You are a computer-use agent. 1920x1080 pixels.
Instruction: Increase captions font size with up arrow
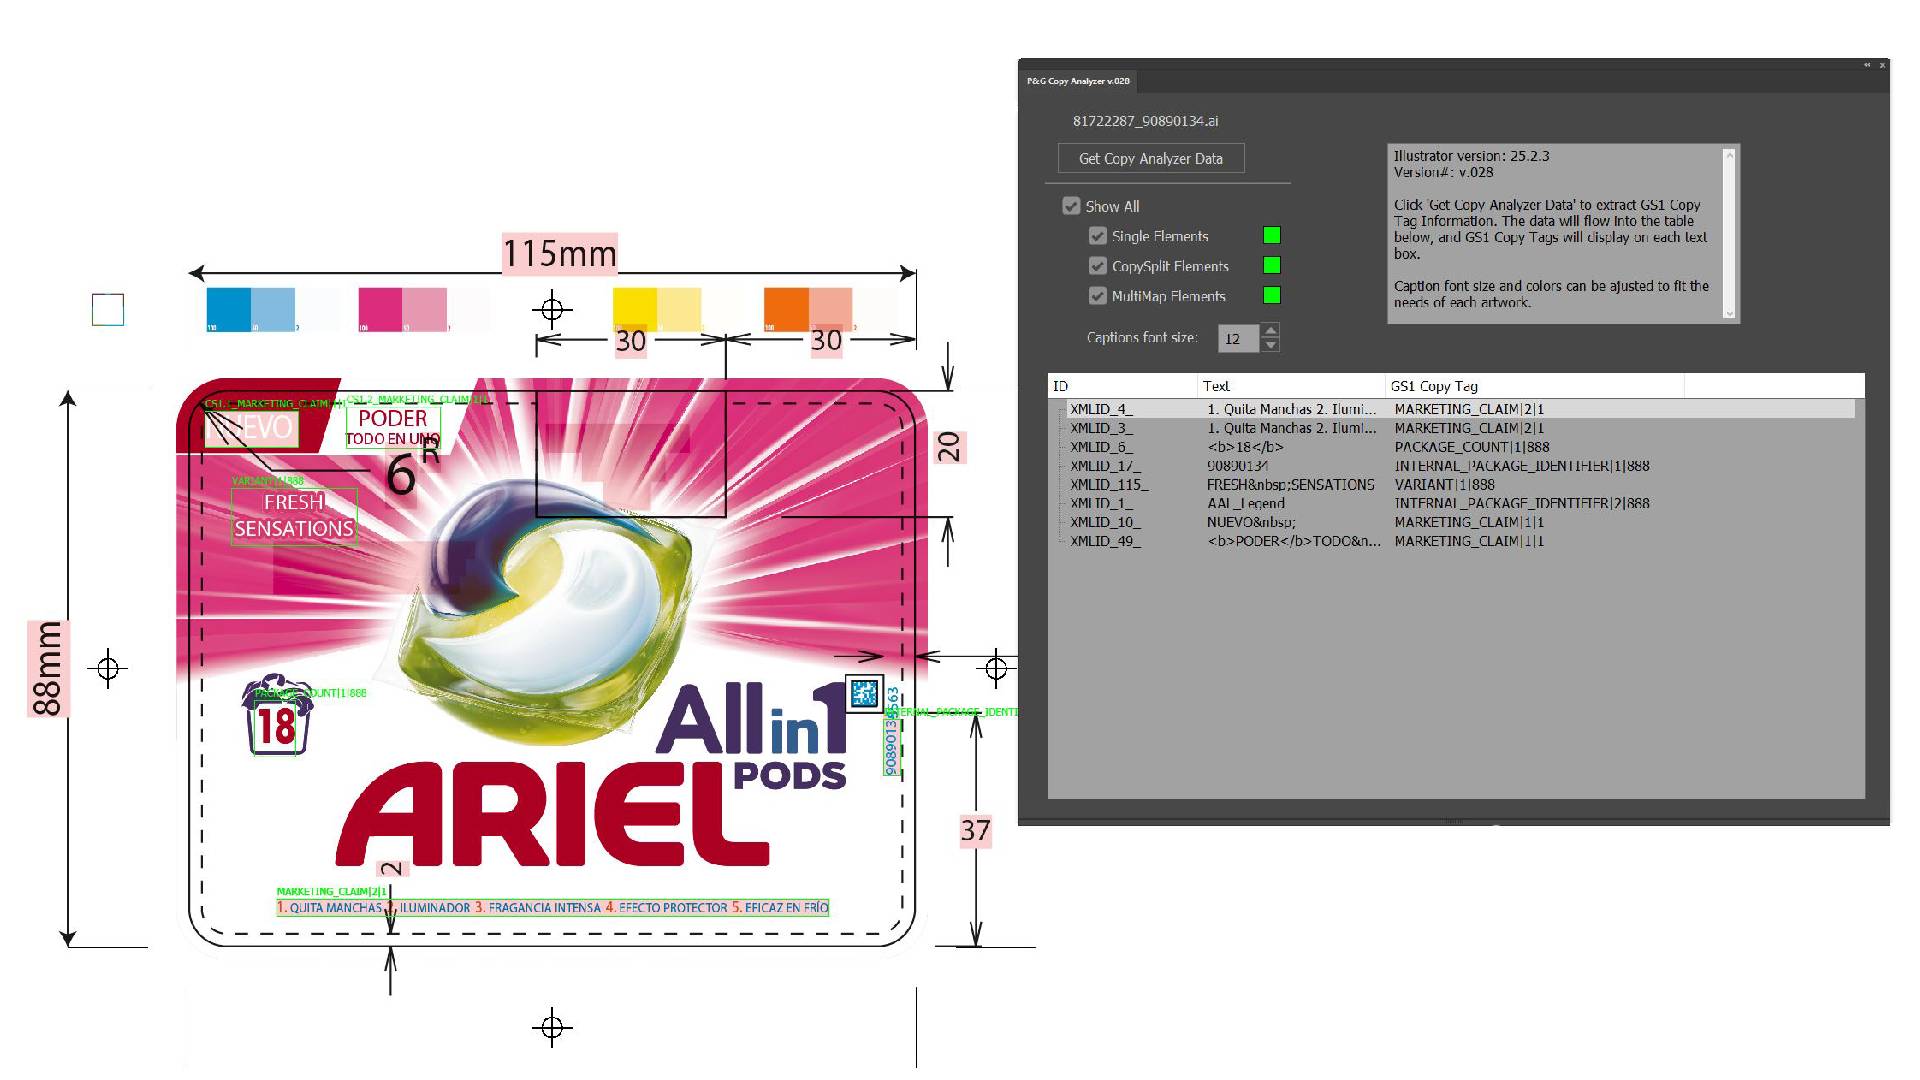pyautogui.click(x=1270, y=331)
